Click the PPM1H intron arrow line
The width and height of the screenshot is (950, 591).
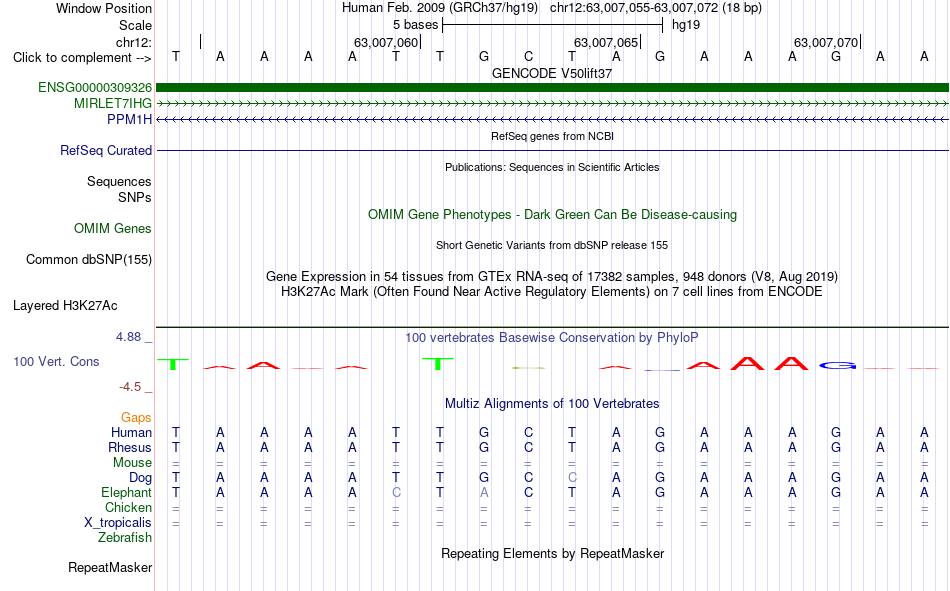click(x=552, y=119)
